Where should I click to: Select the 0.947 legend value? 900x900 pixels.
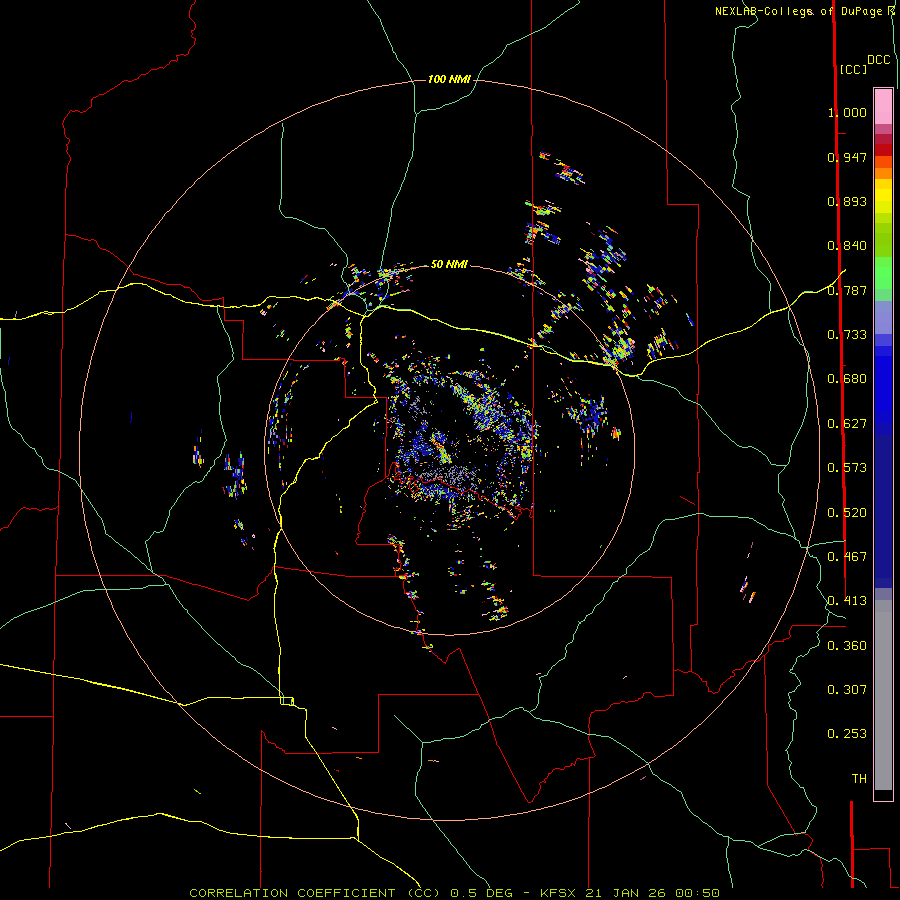coord(847,157)
